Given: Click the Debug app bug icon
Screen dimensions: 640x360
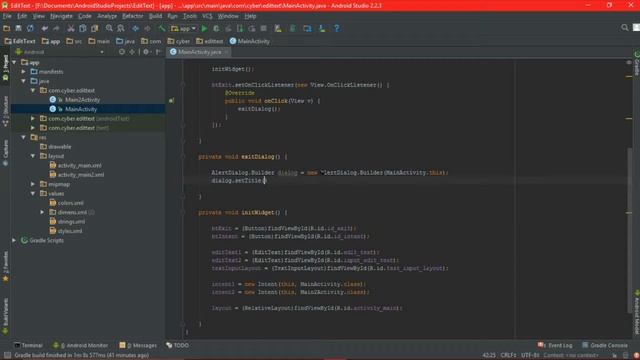Looking at the screenshot, I should [216, 29].
